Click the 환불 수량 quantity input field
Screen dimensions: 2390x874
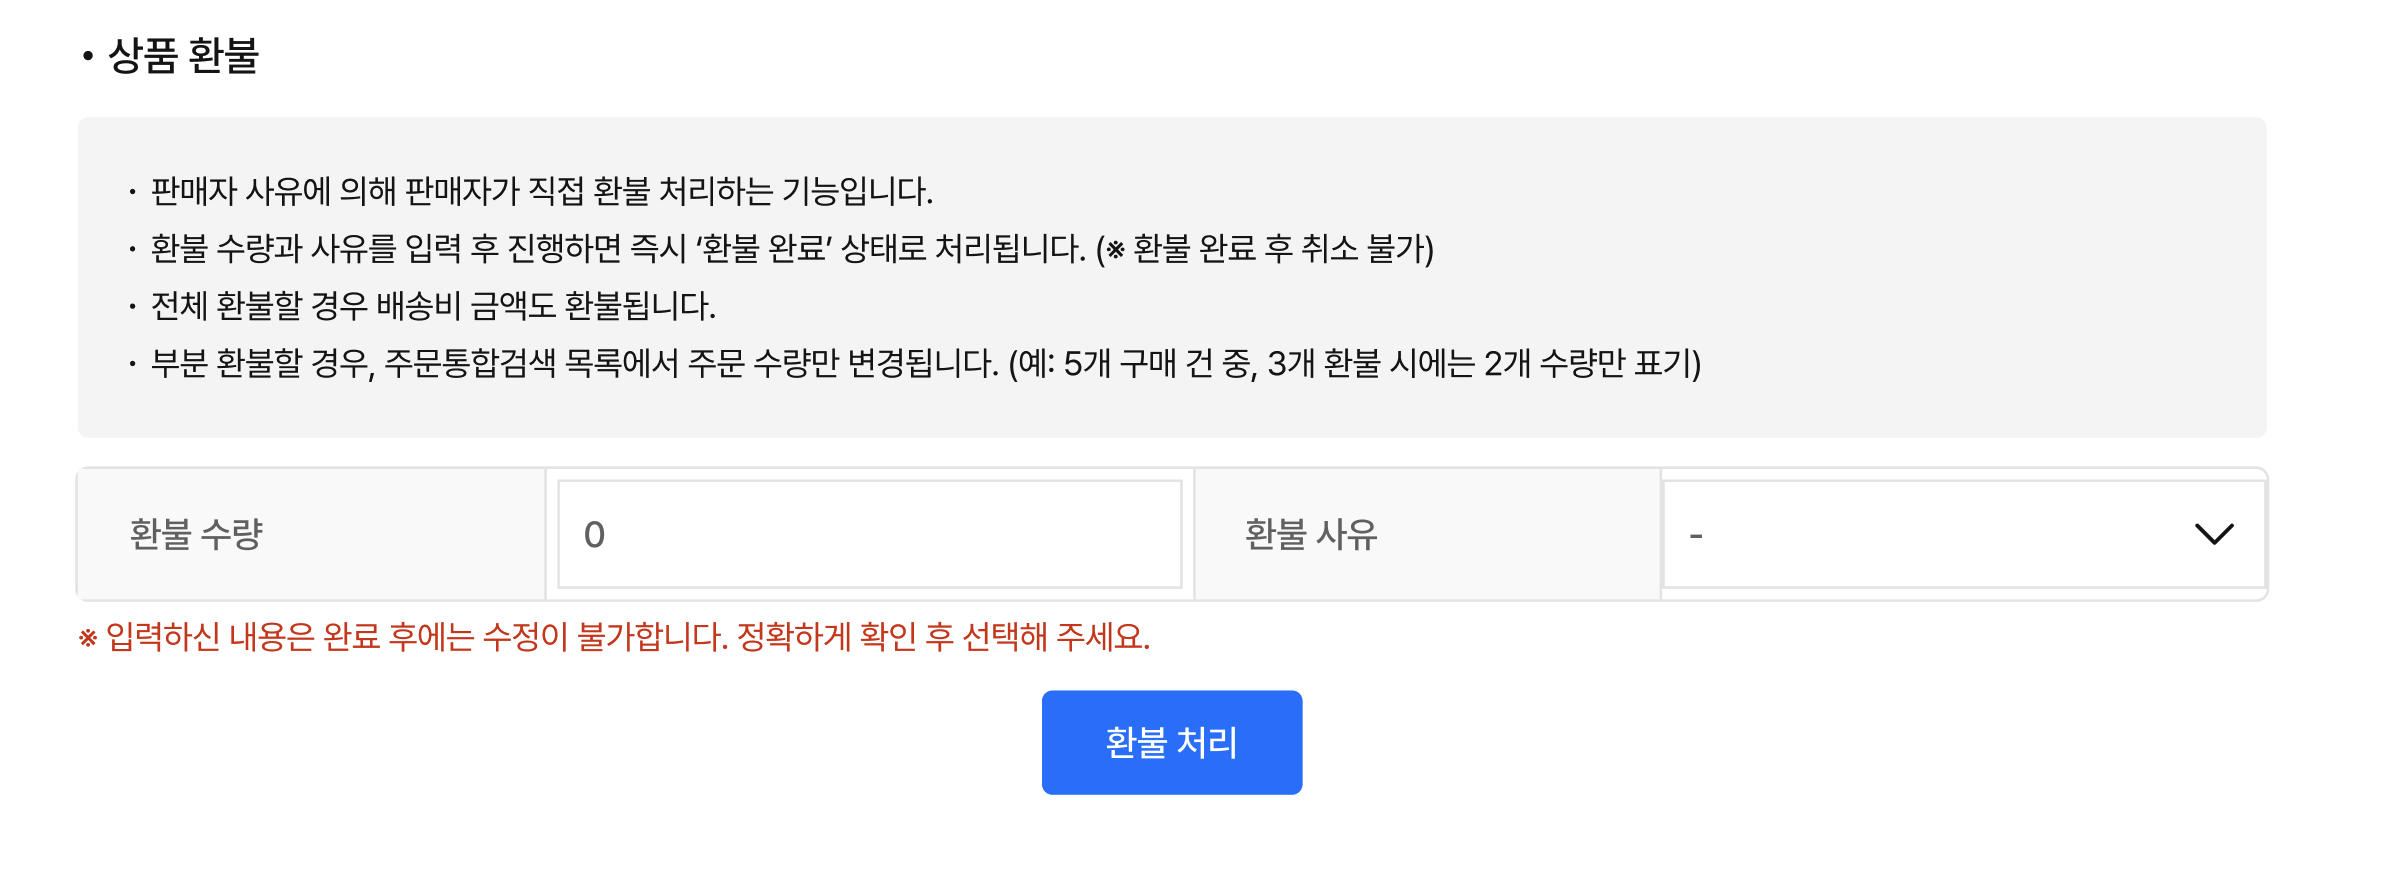(869, 534)
